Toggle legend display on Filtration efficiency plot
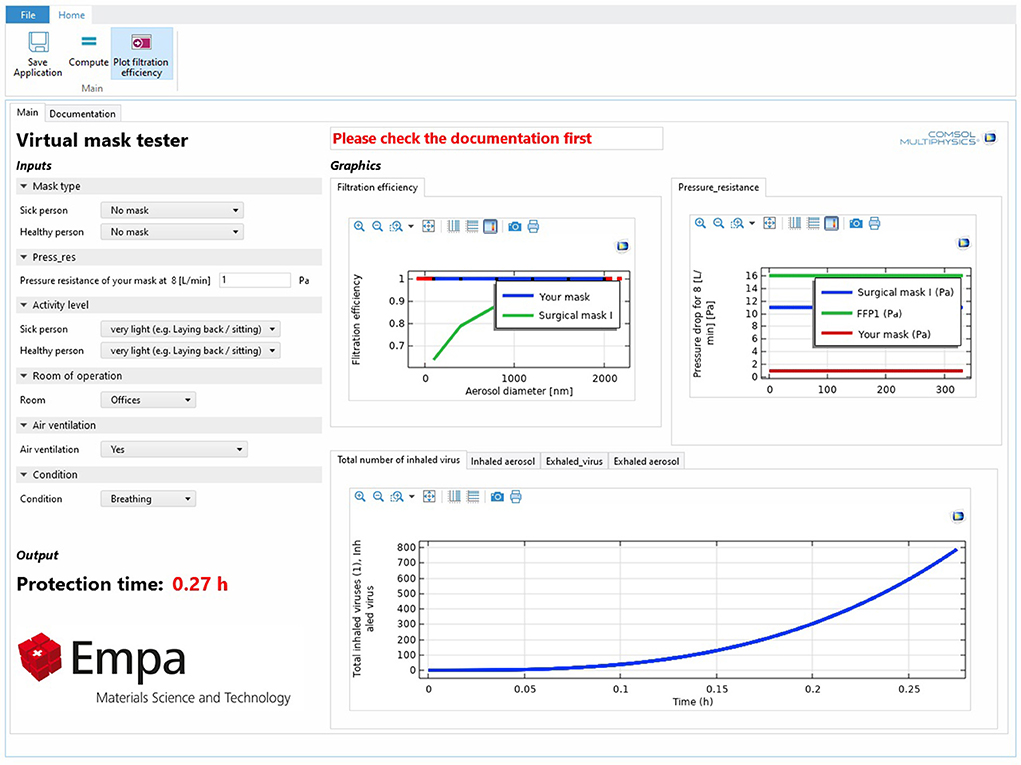The height and width of the screenshot is (765, 1021). [490, 227]
